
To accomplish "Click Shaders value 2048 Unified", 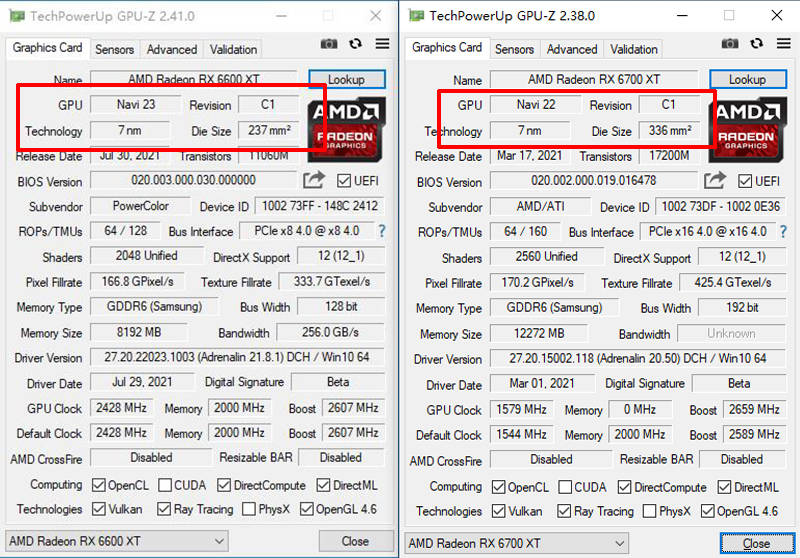I will pos(147,256).
